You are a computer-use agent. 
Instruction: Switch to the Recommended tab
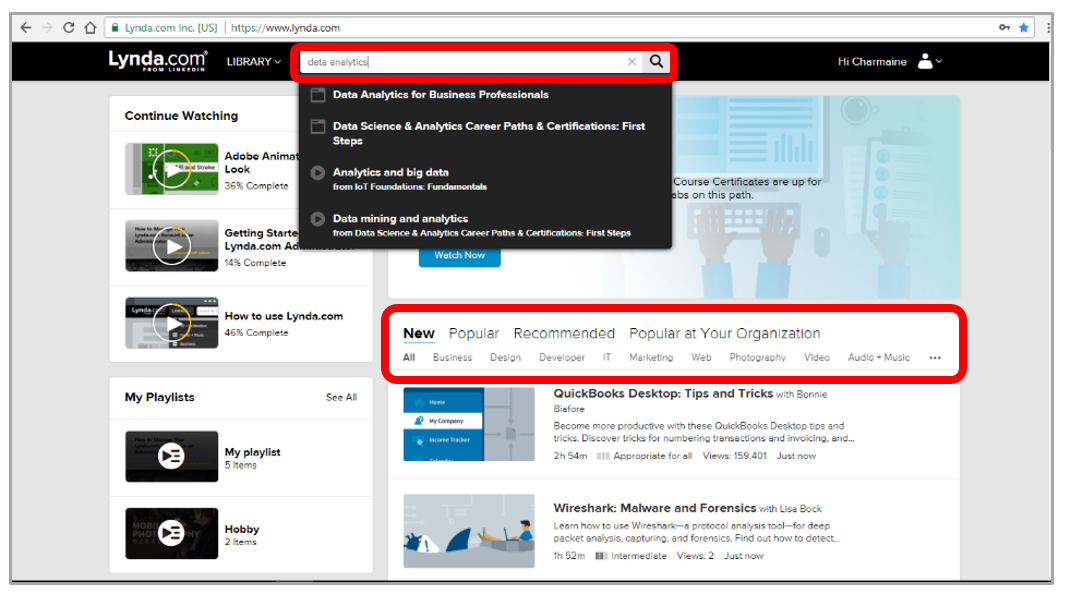coord(564,333)
